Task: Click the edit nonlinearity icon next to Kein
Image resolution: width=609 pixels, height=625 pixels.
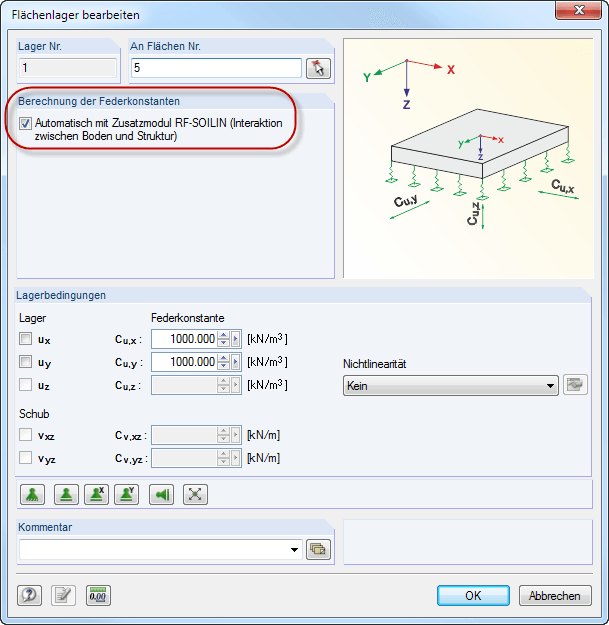Action: (575, 385)
